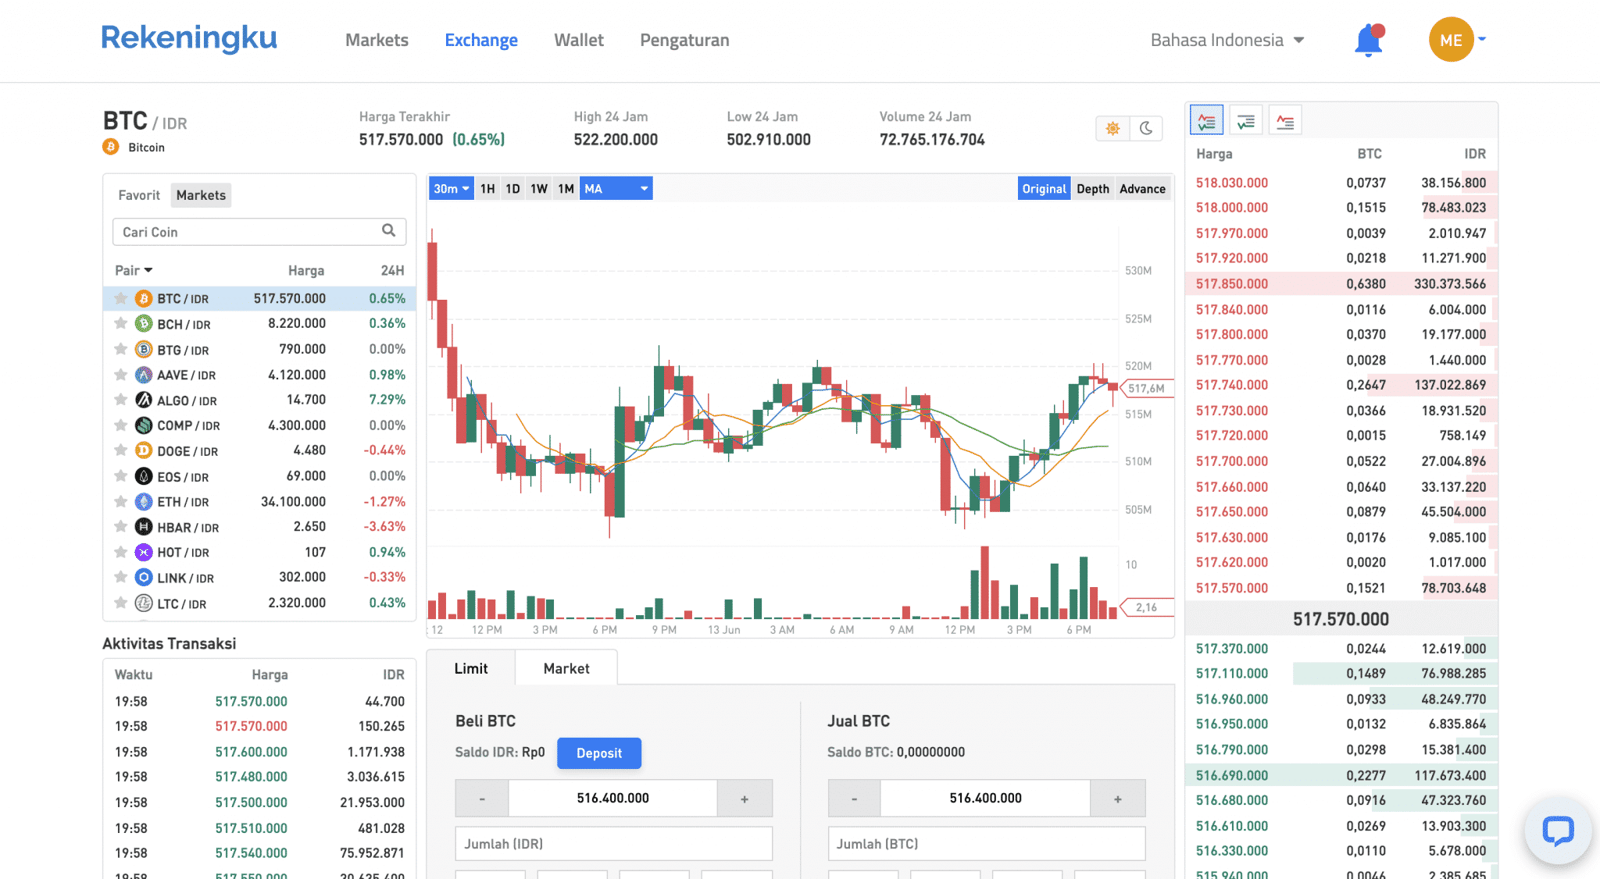Viewport: 1600px width, 879px height.
Task: Select the LINK coin icon
Action: coord(143,577)
